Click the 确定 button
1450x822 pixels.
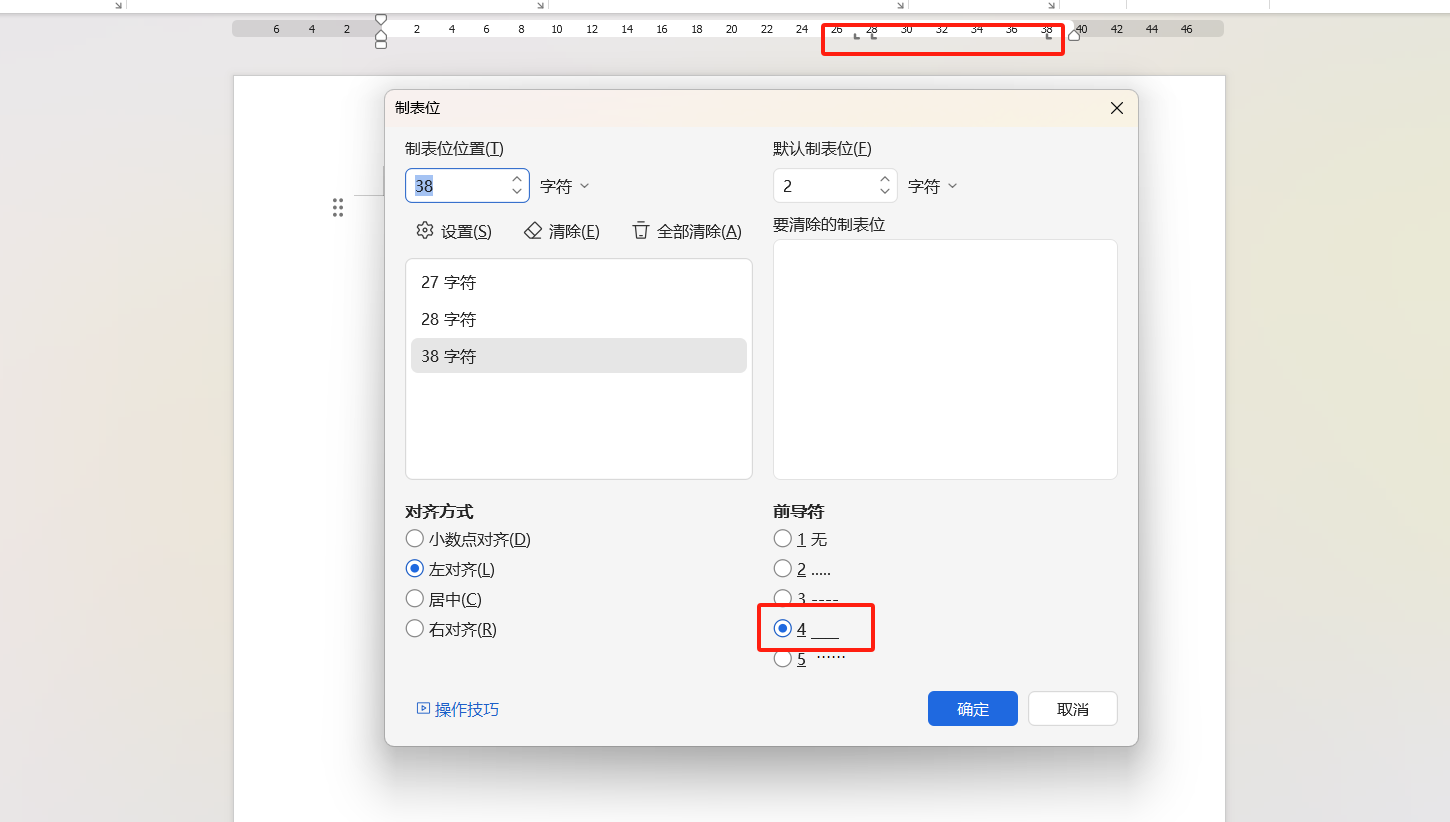(x=971, y=708)
